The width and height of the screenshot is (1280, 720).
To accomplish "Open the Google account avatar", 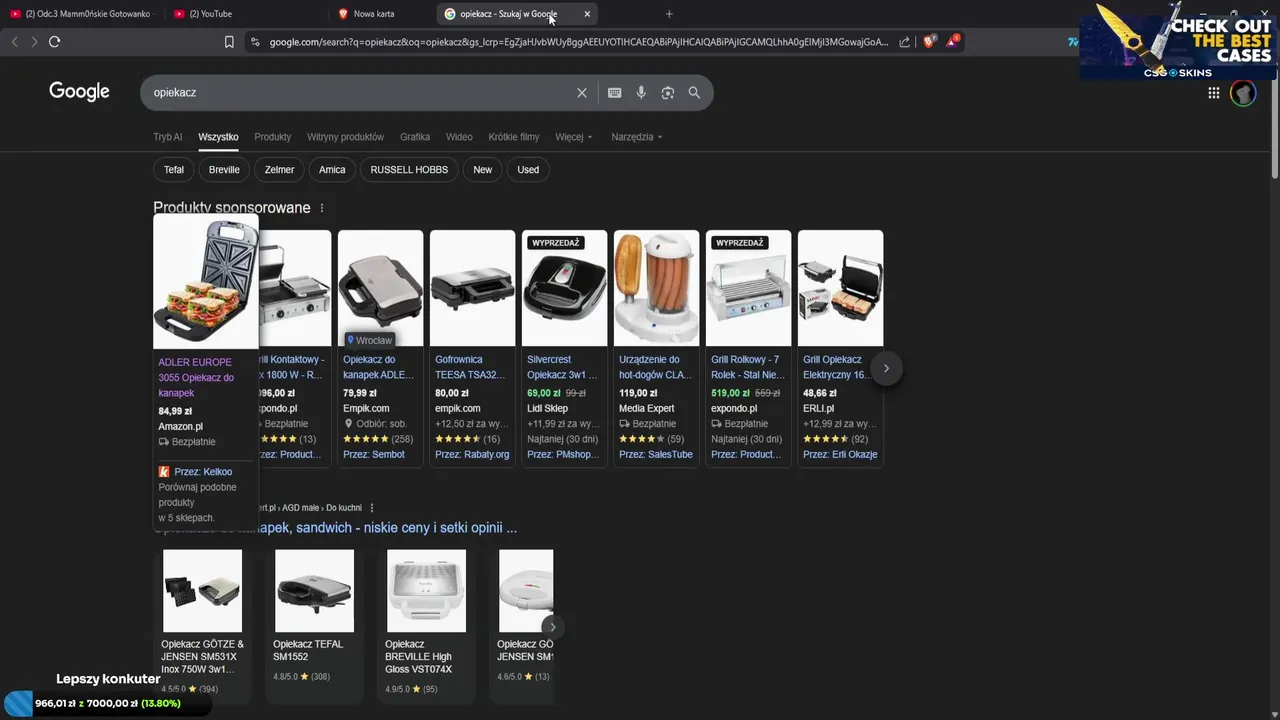I will [x=1243, y=93].
